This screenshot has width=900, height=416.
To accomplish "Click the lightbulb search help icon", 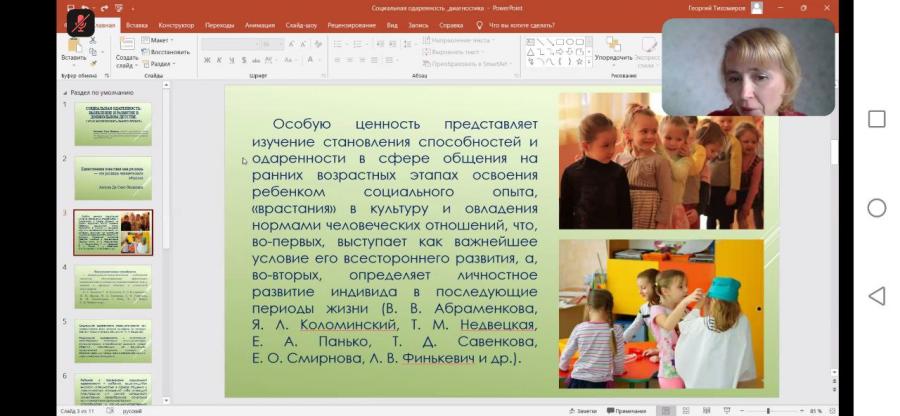I will point(480,25).
